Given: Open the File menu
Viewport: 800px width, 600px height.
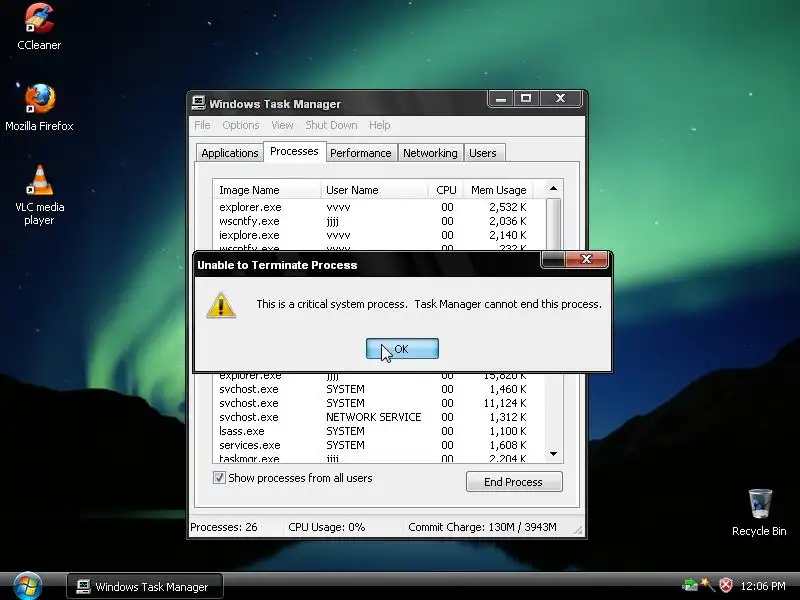Looking at the screenshot, I should point(202,125).
